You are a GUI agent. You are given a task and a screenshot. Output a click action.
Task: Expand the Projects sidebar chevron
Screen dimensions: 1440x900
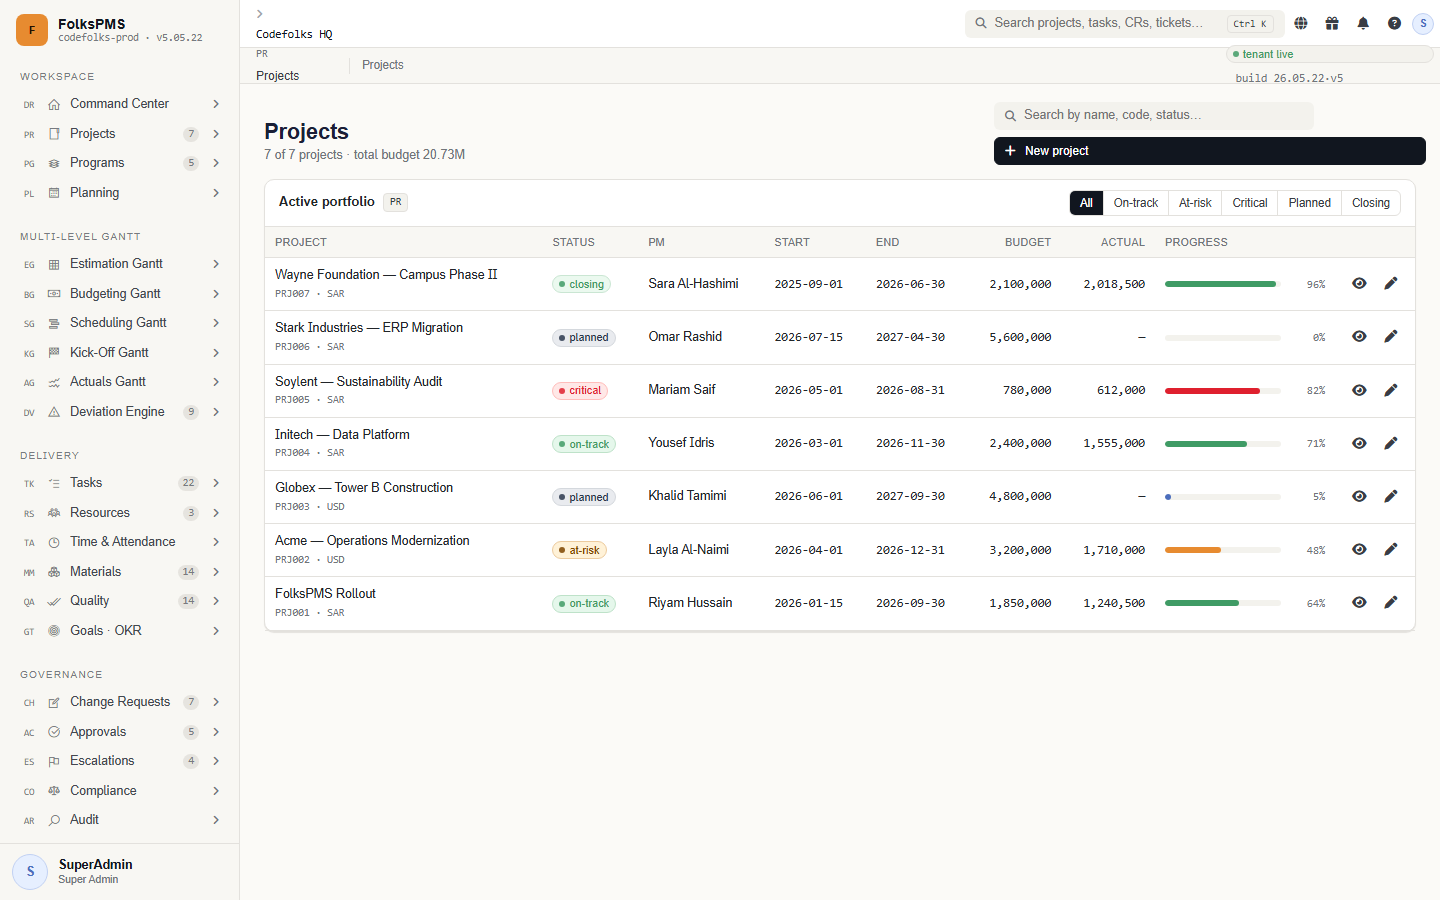point(216,134)
